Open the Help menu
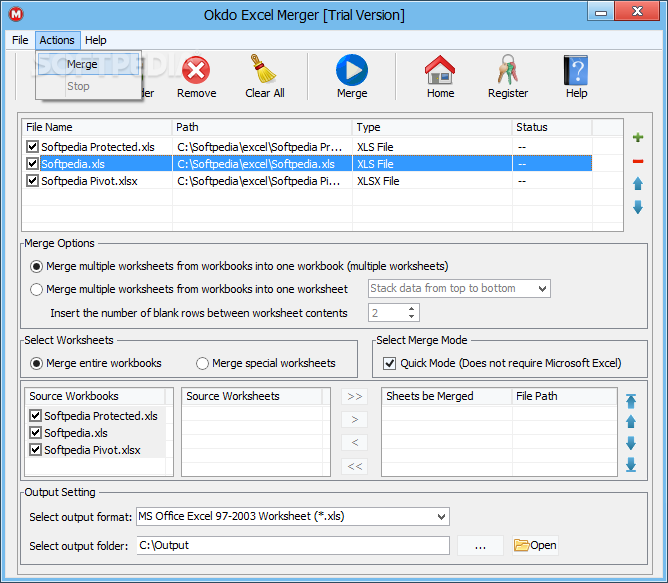The height and width of the screenshot is (583, 668). (x=95, y=40)
